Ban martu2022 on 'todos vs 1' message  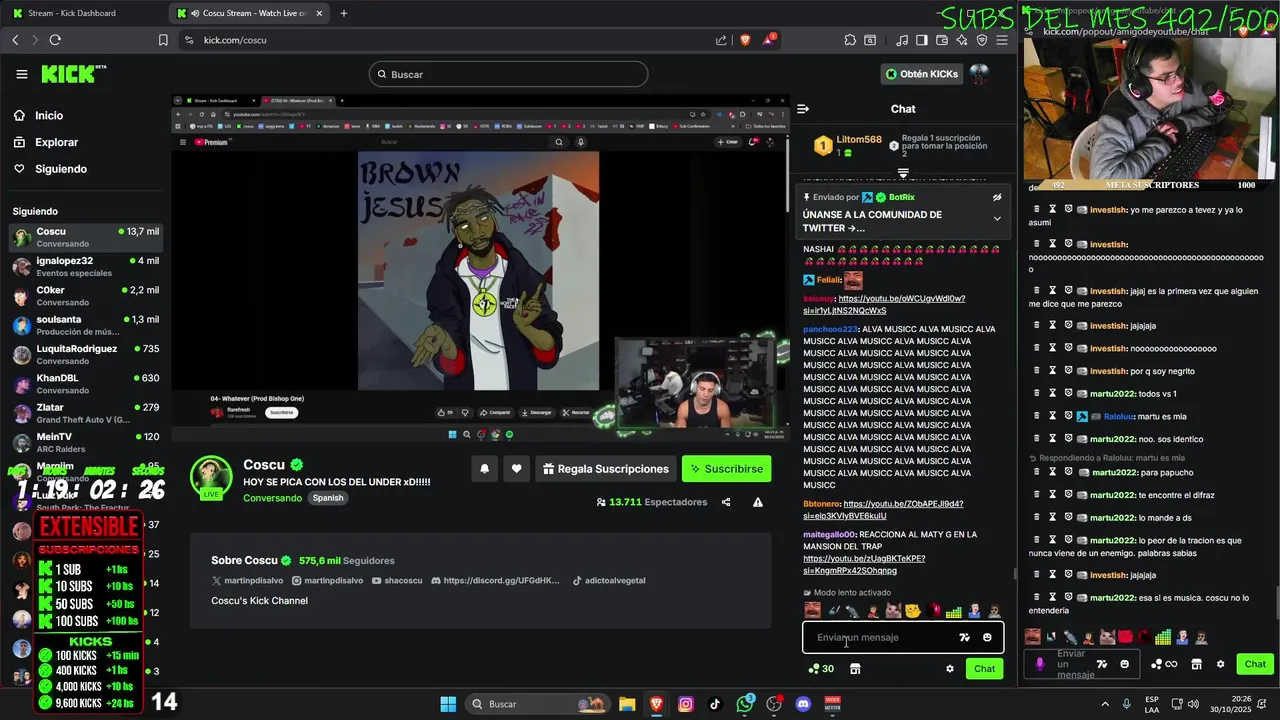1068,394
